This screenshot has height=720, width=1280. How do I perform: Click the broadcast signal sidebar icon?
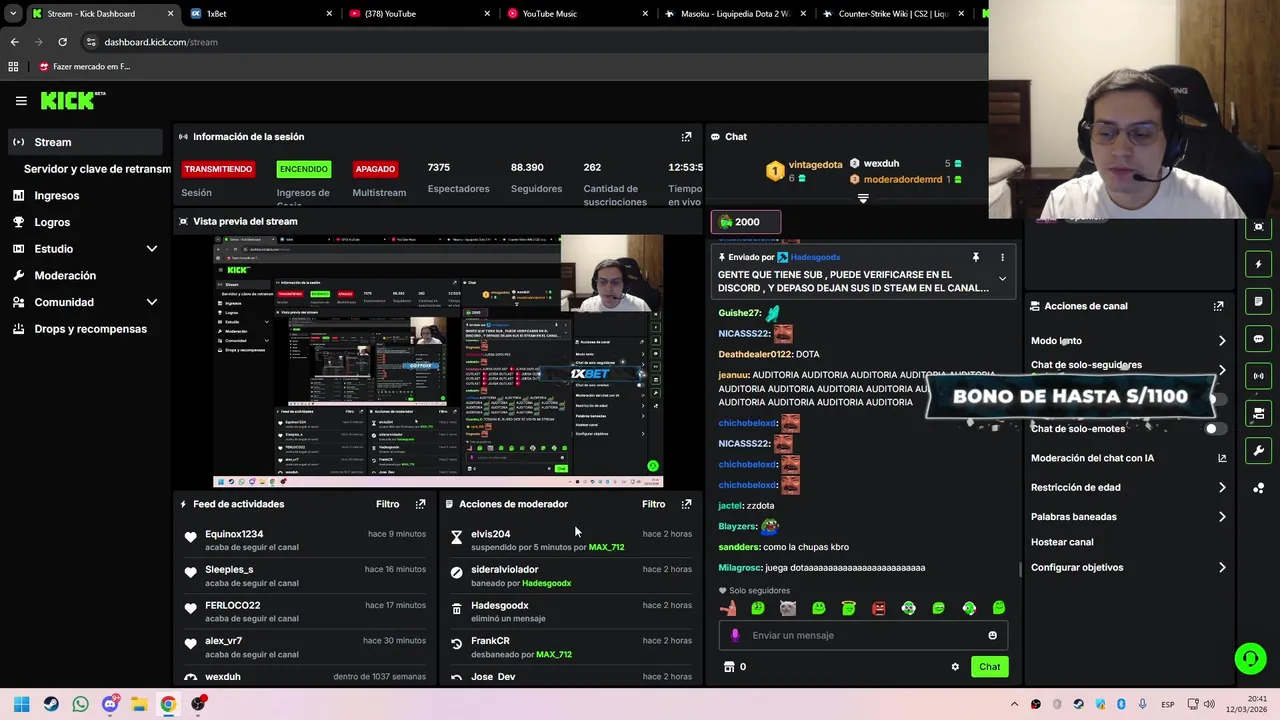coord(1258,376)
